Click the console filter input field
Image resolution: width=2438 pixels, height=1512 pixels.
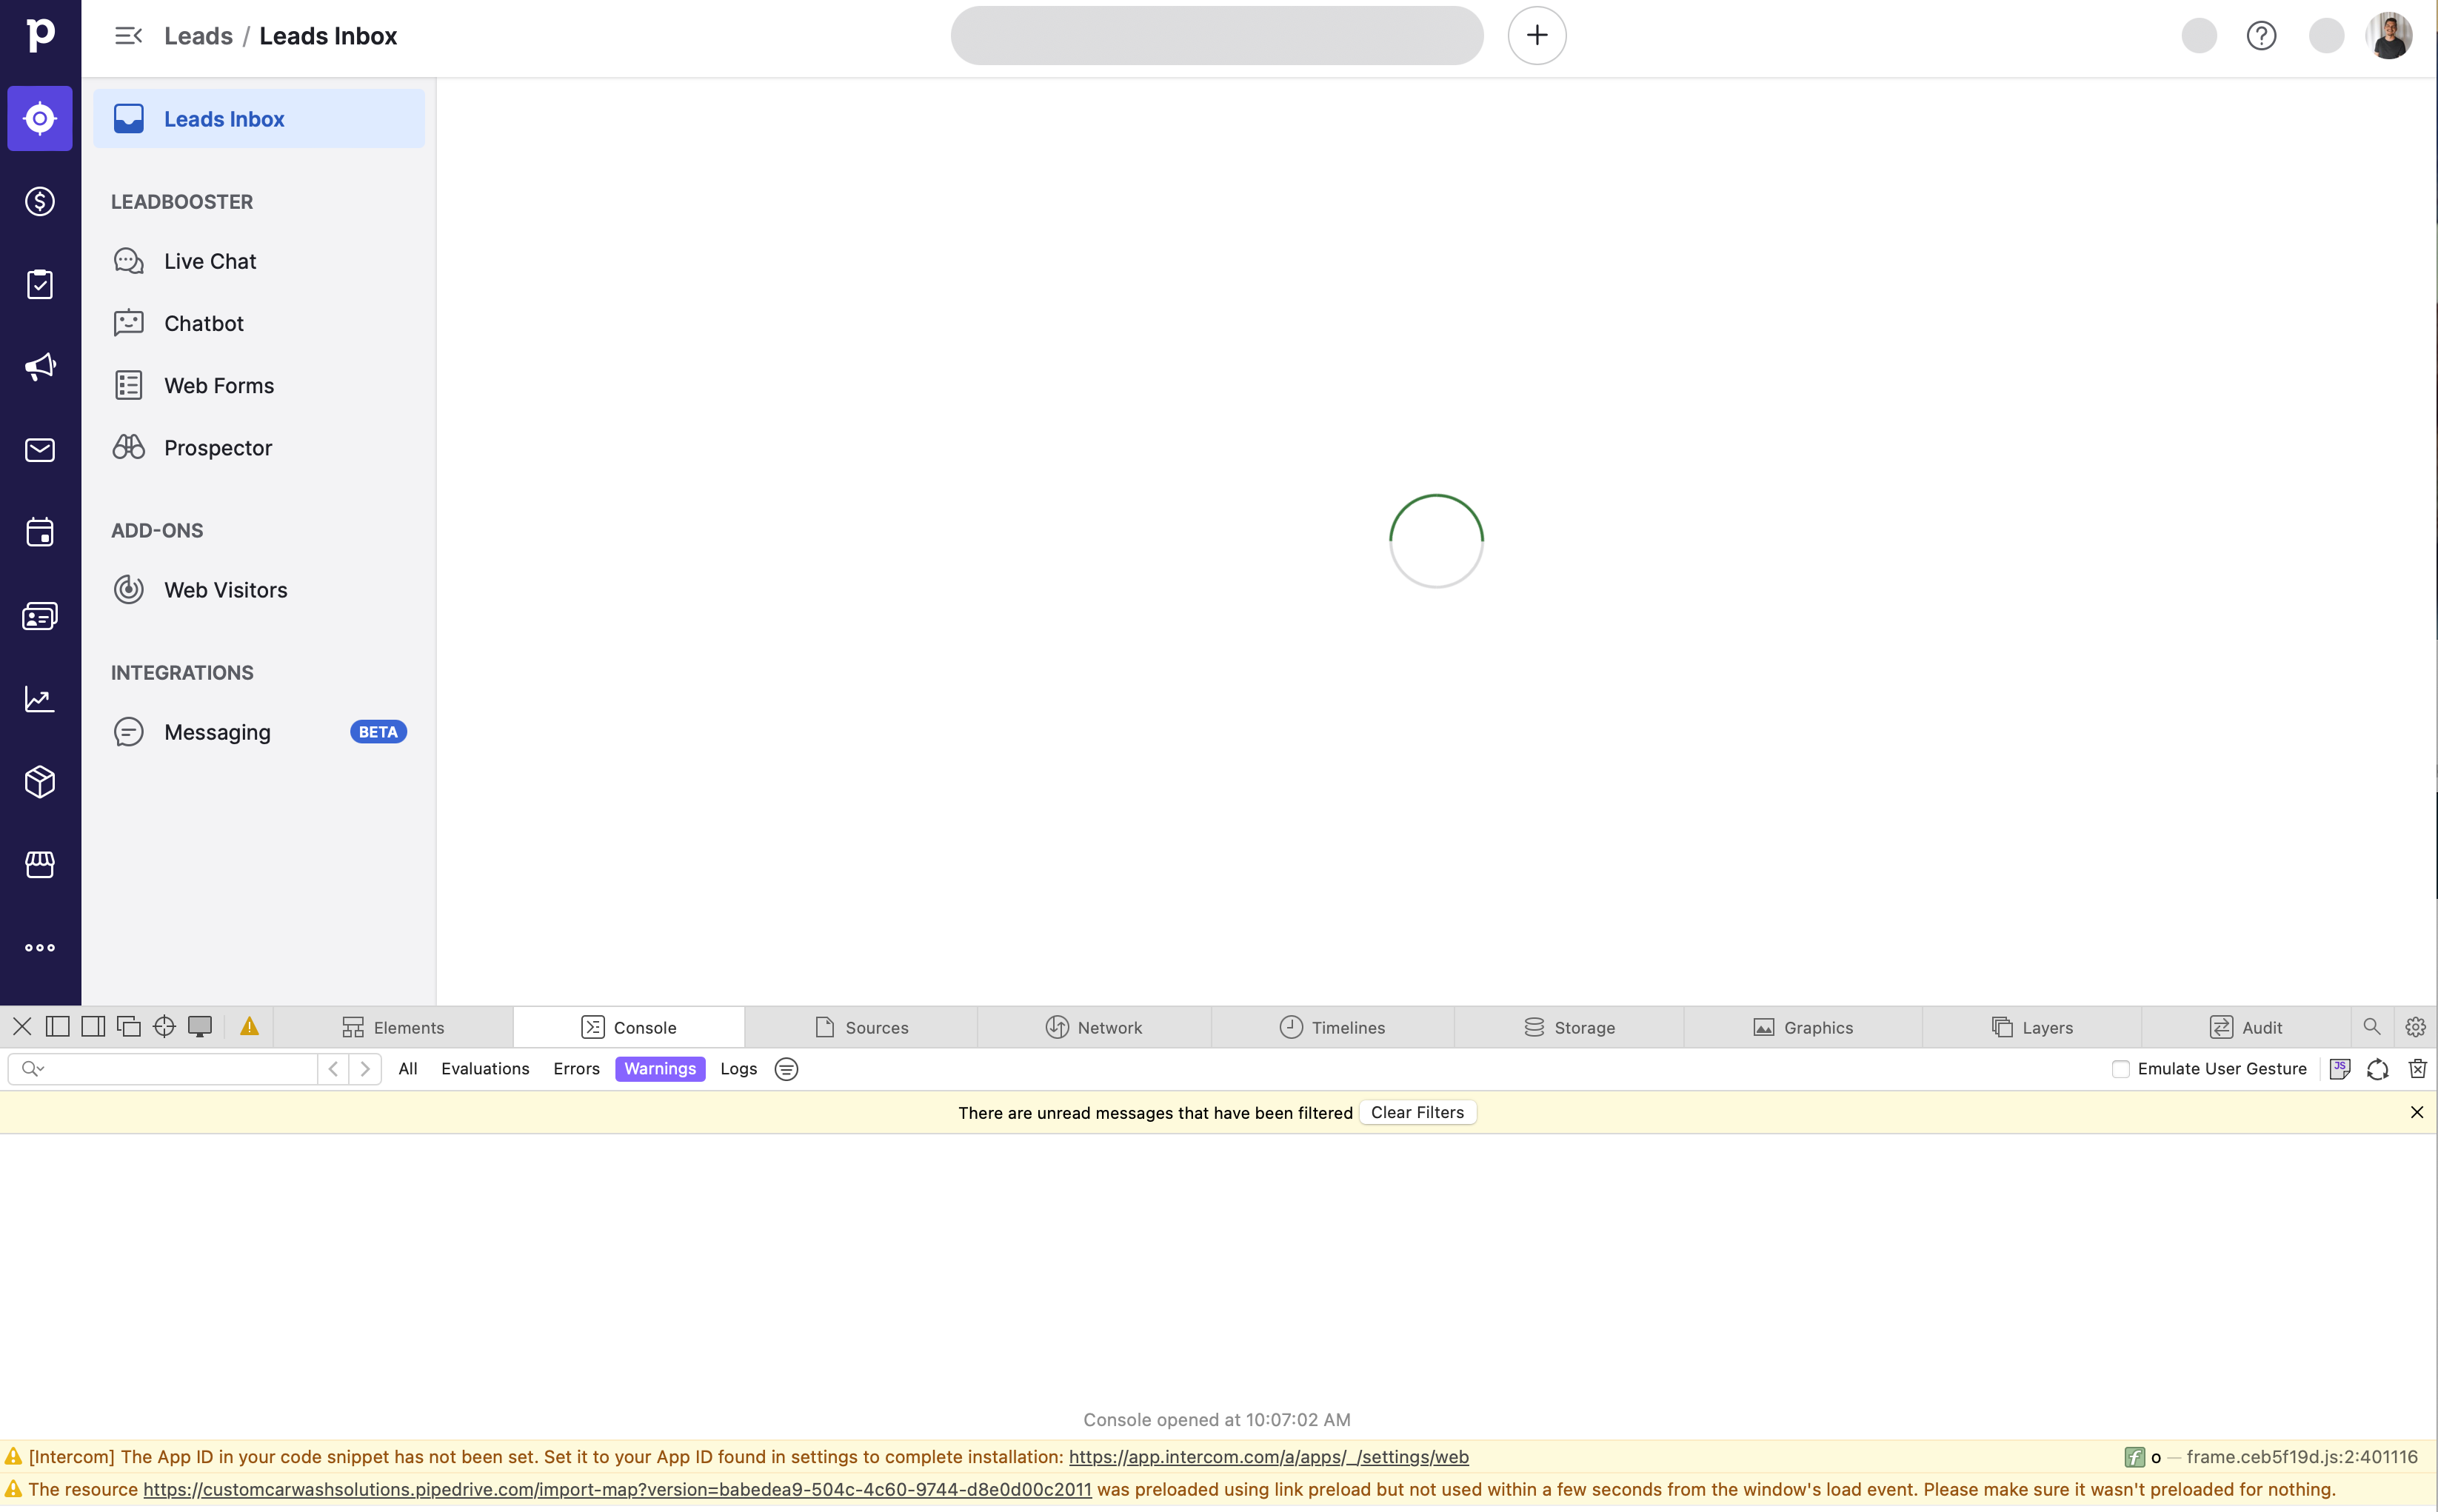180,1069
